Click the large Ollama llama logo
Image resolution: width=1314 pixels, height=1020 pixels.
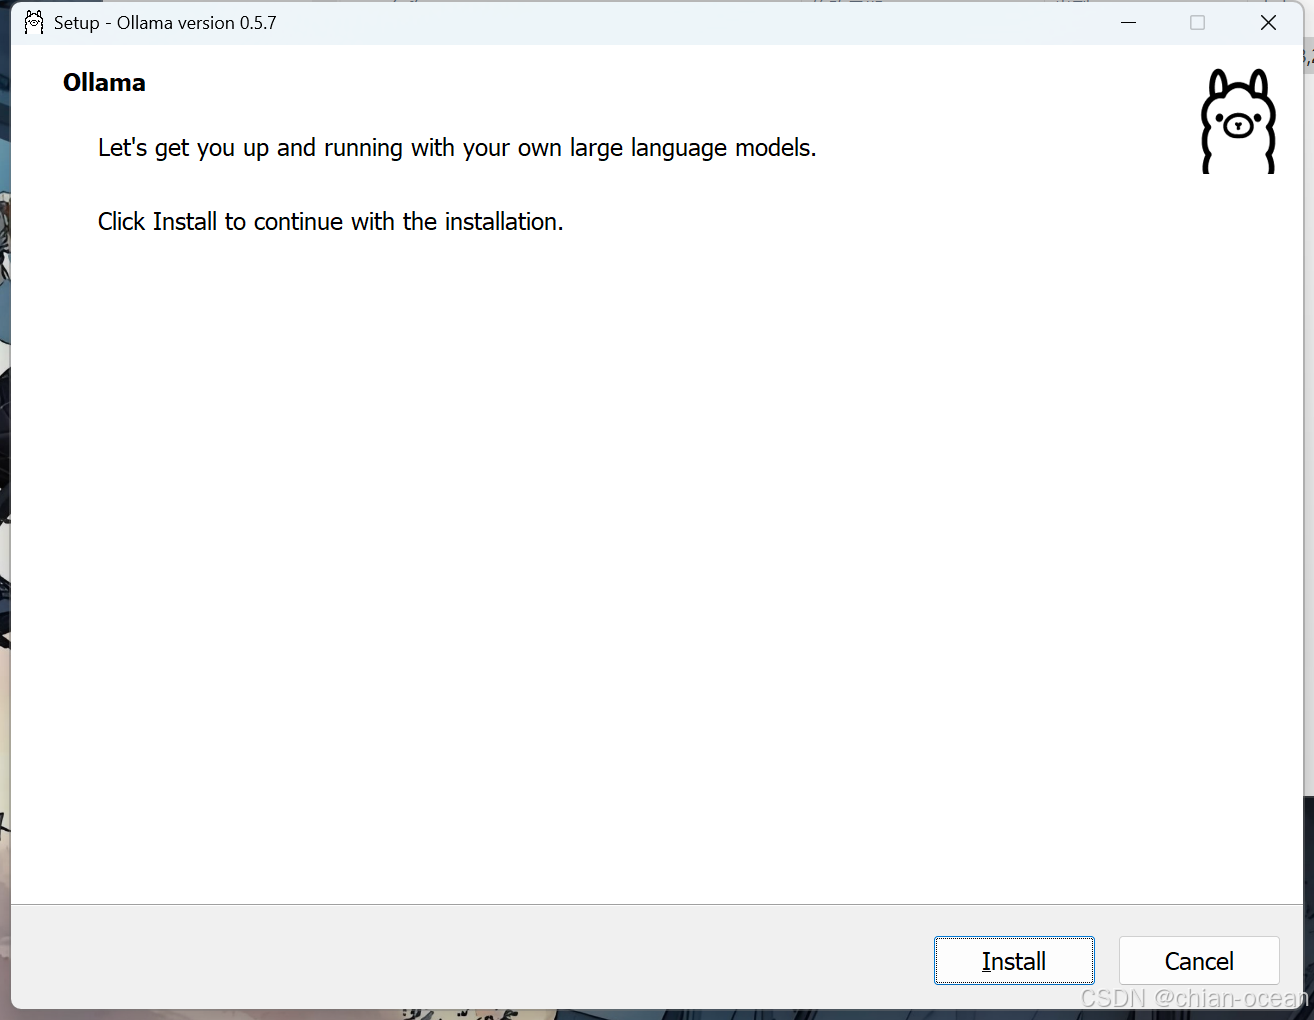(1238, 121)
